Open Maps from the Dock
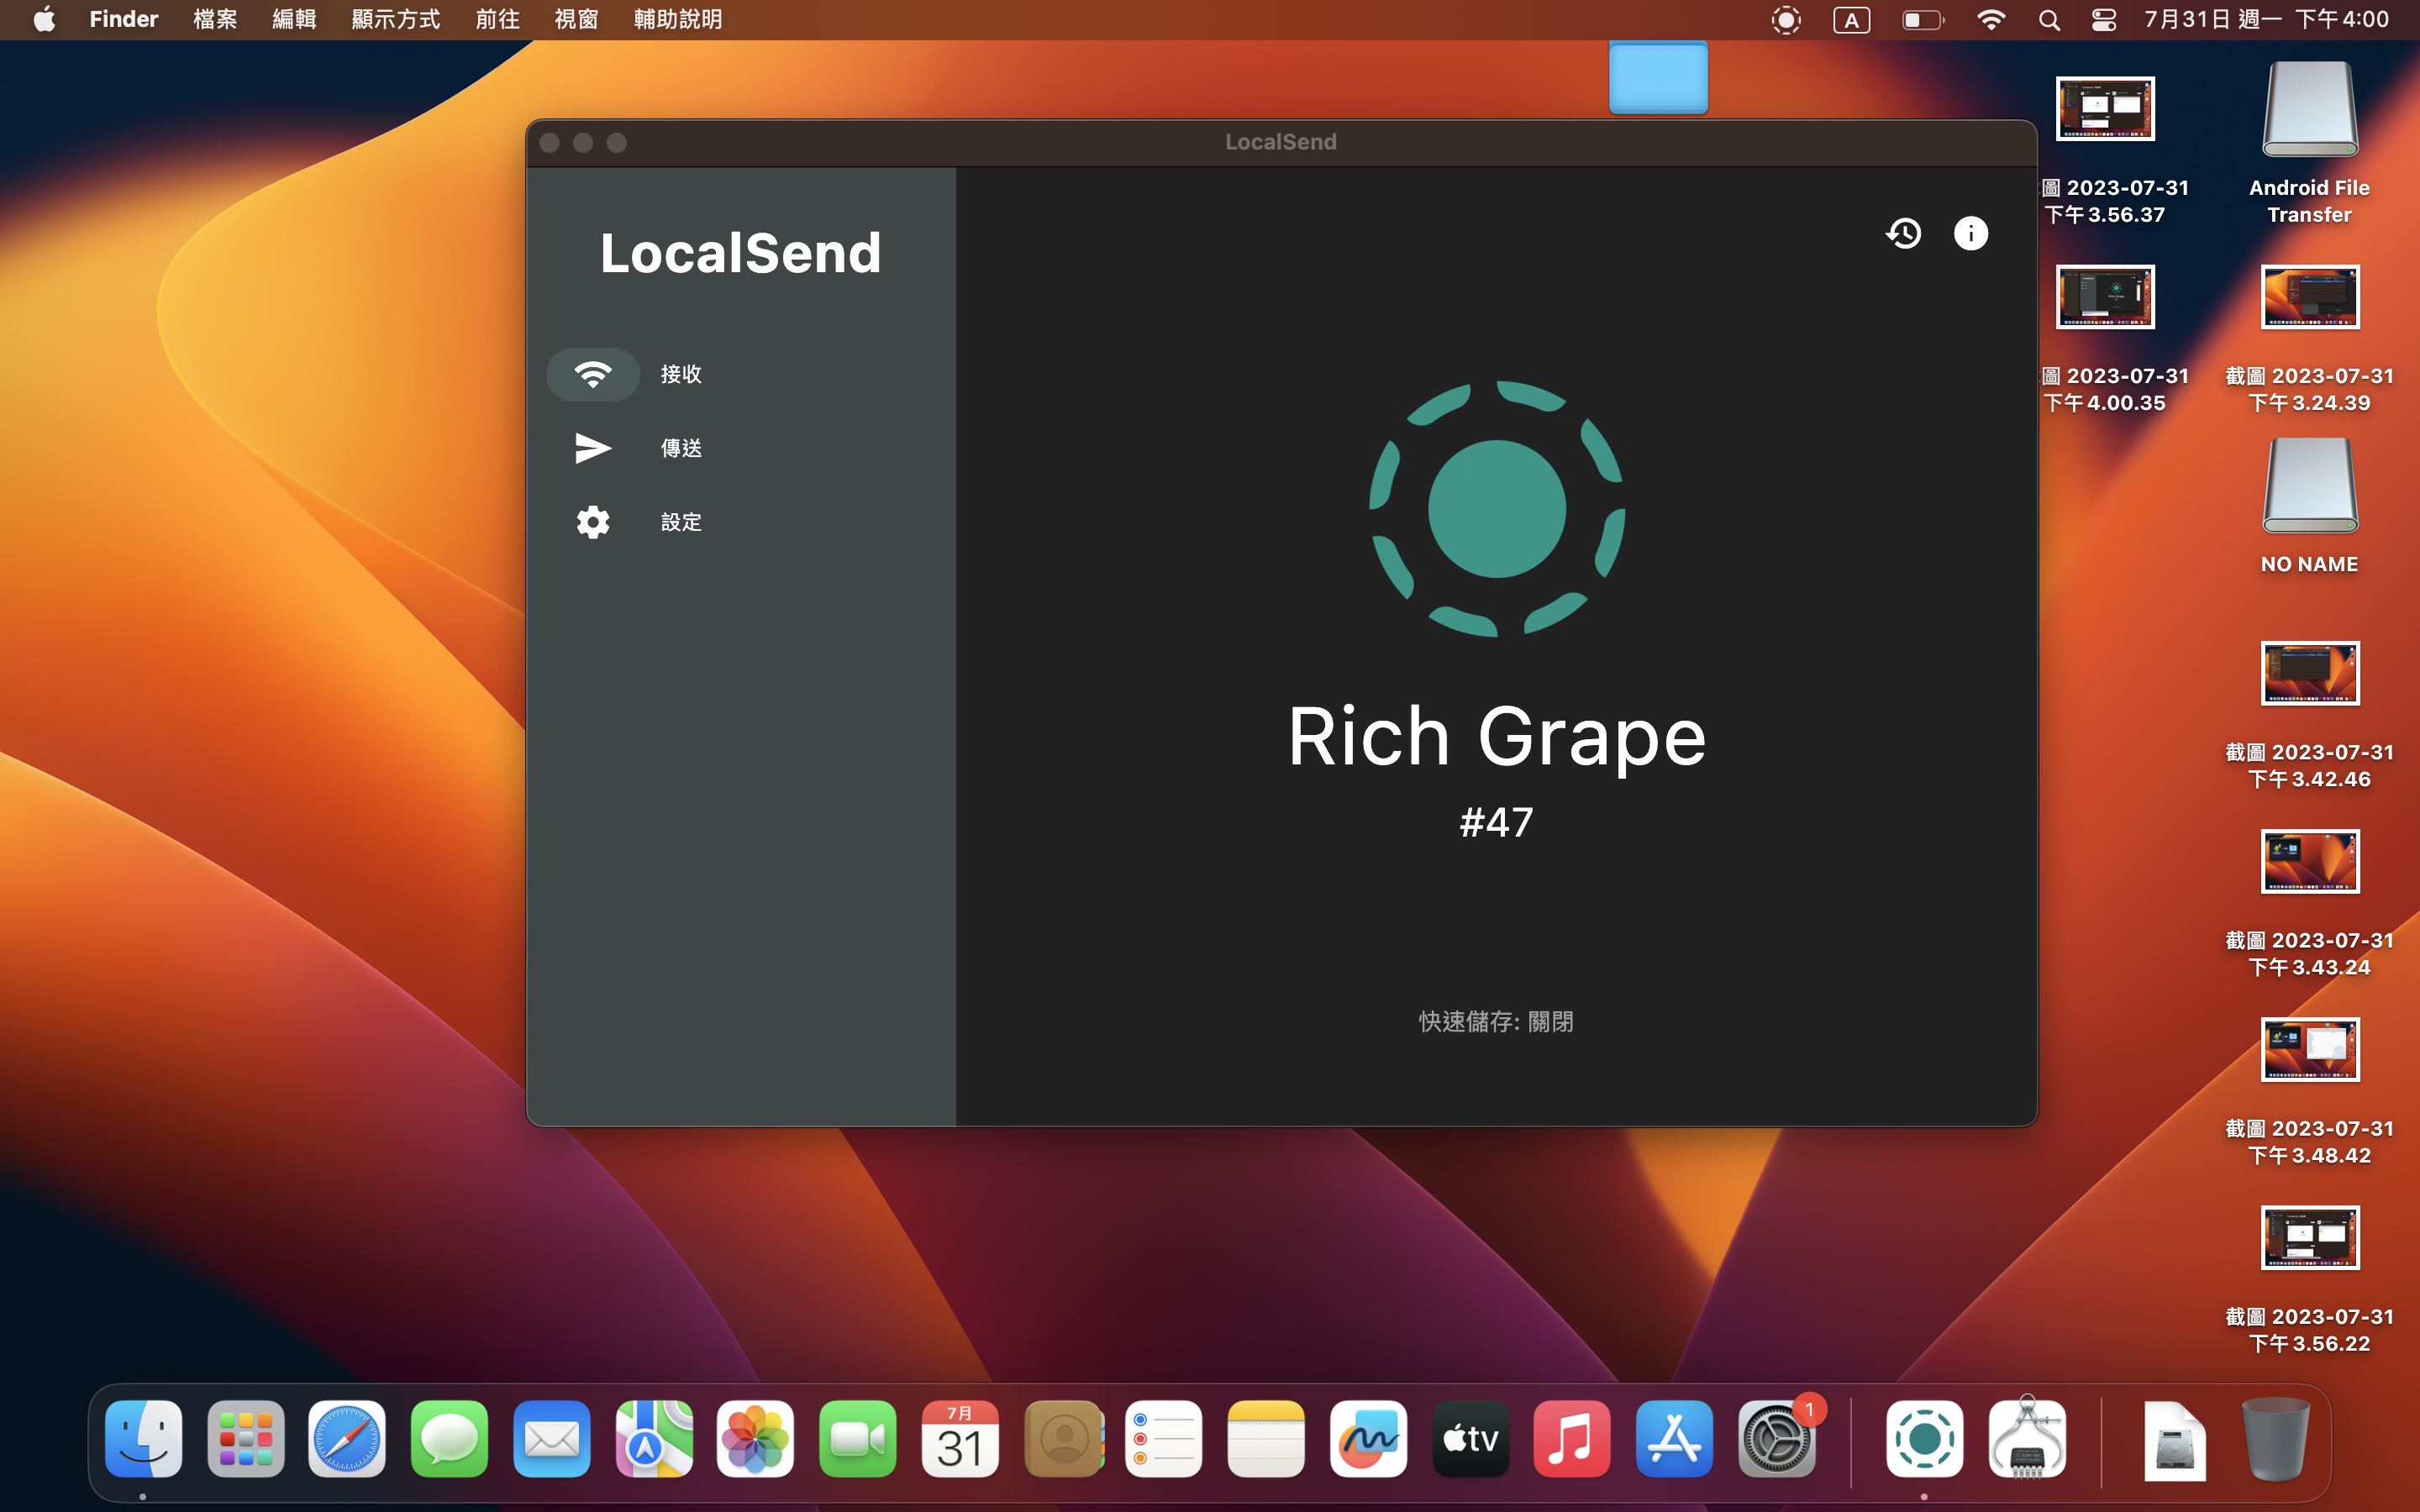The image size is (2420, 1512). point(654,1439)
